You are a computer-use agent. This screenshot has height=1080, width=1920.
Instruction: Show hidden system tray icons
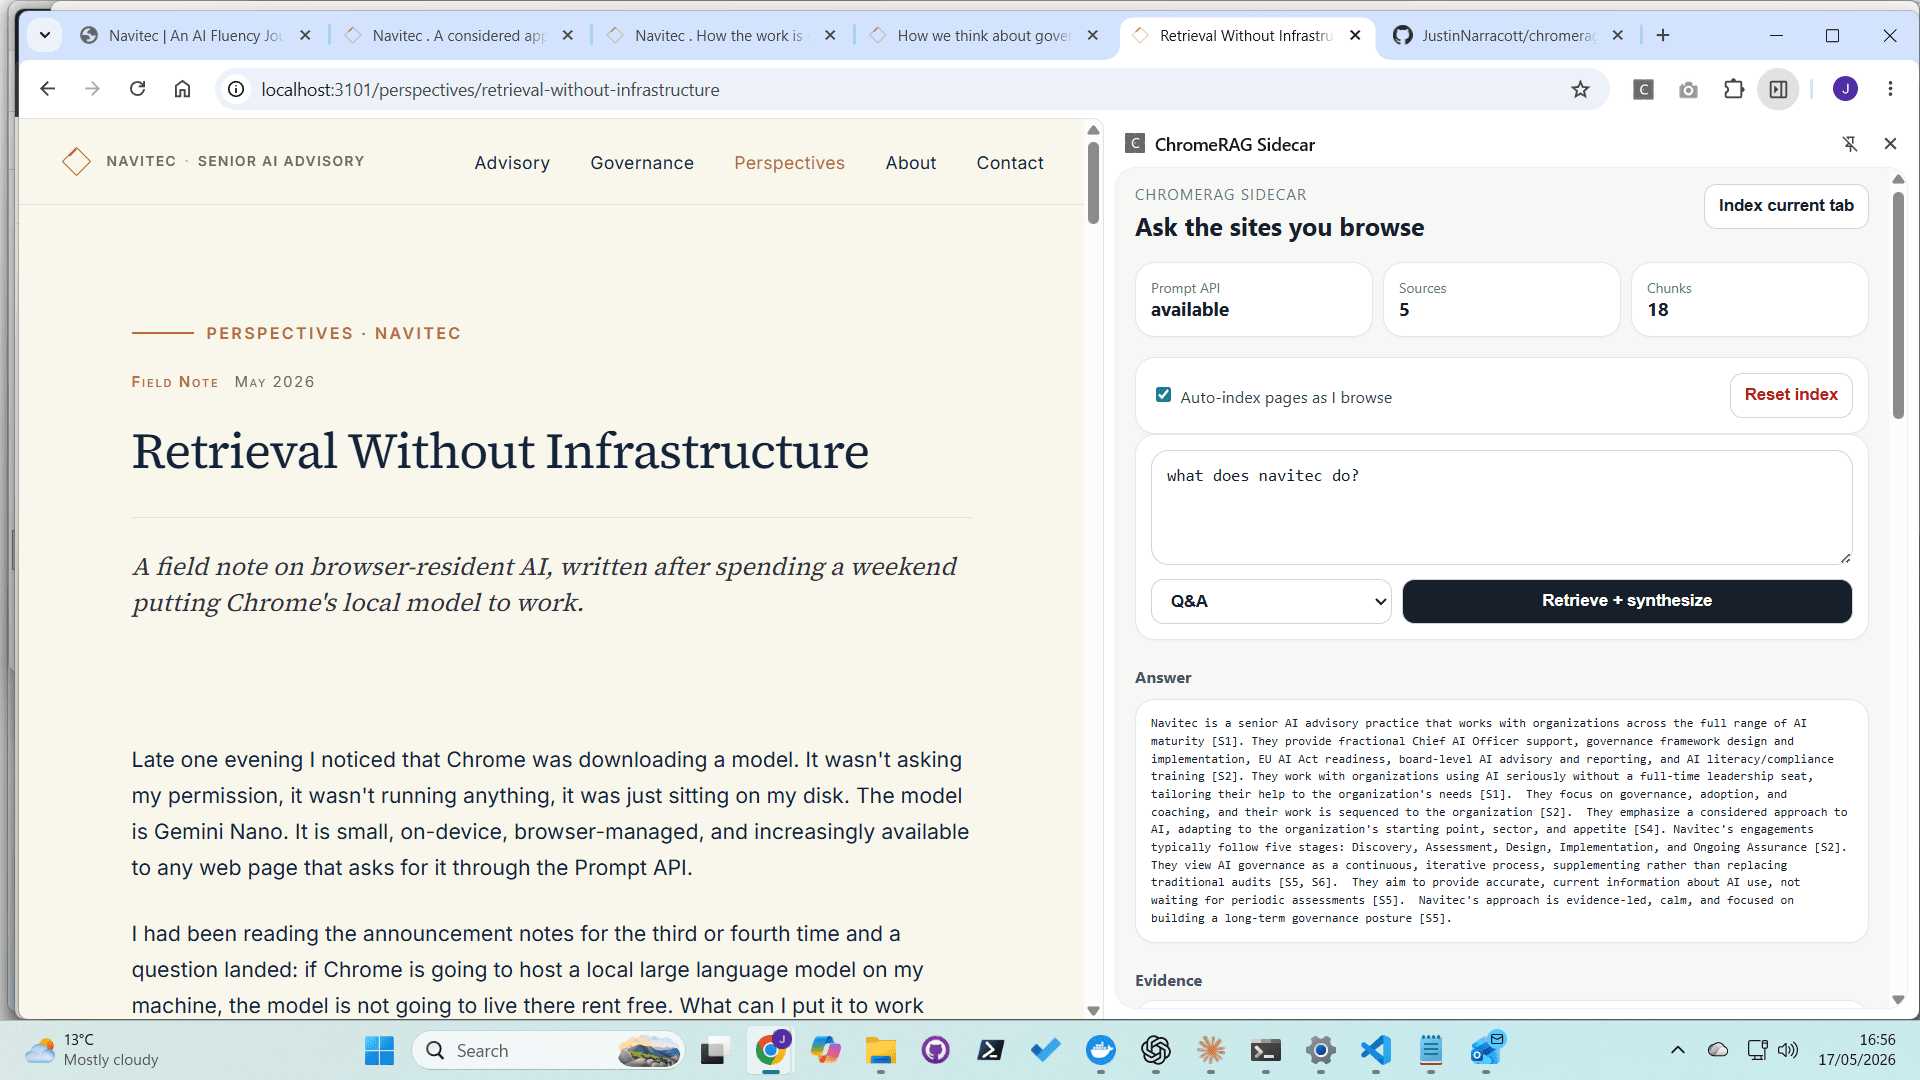[x=1678, y=1050]
